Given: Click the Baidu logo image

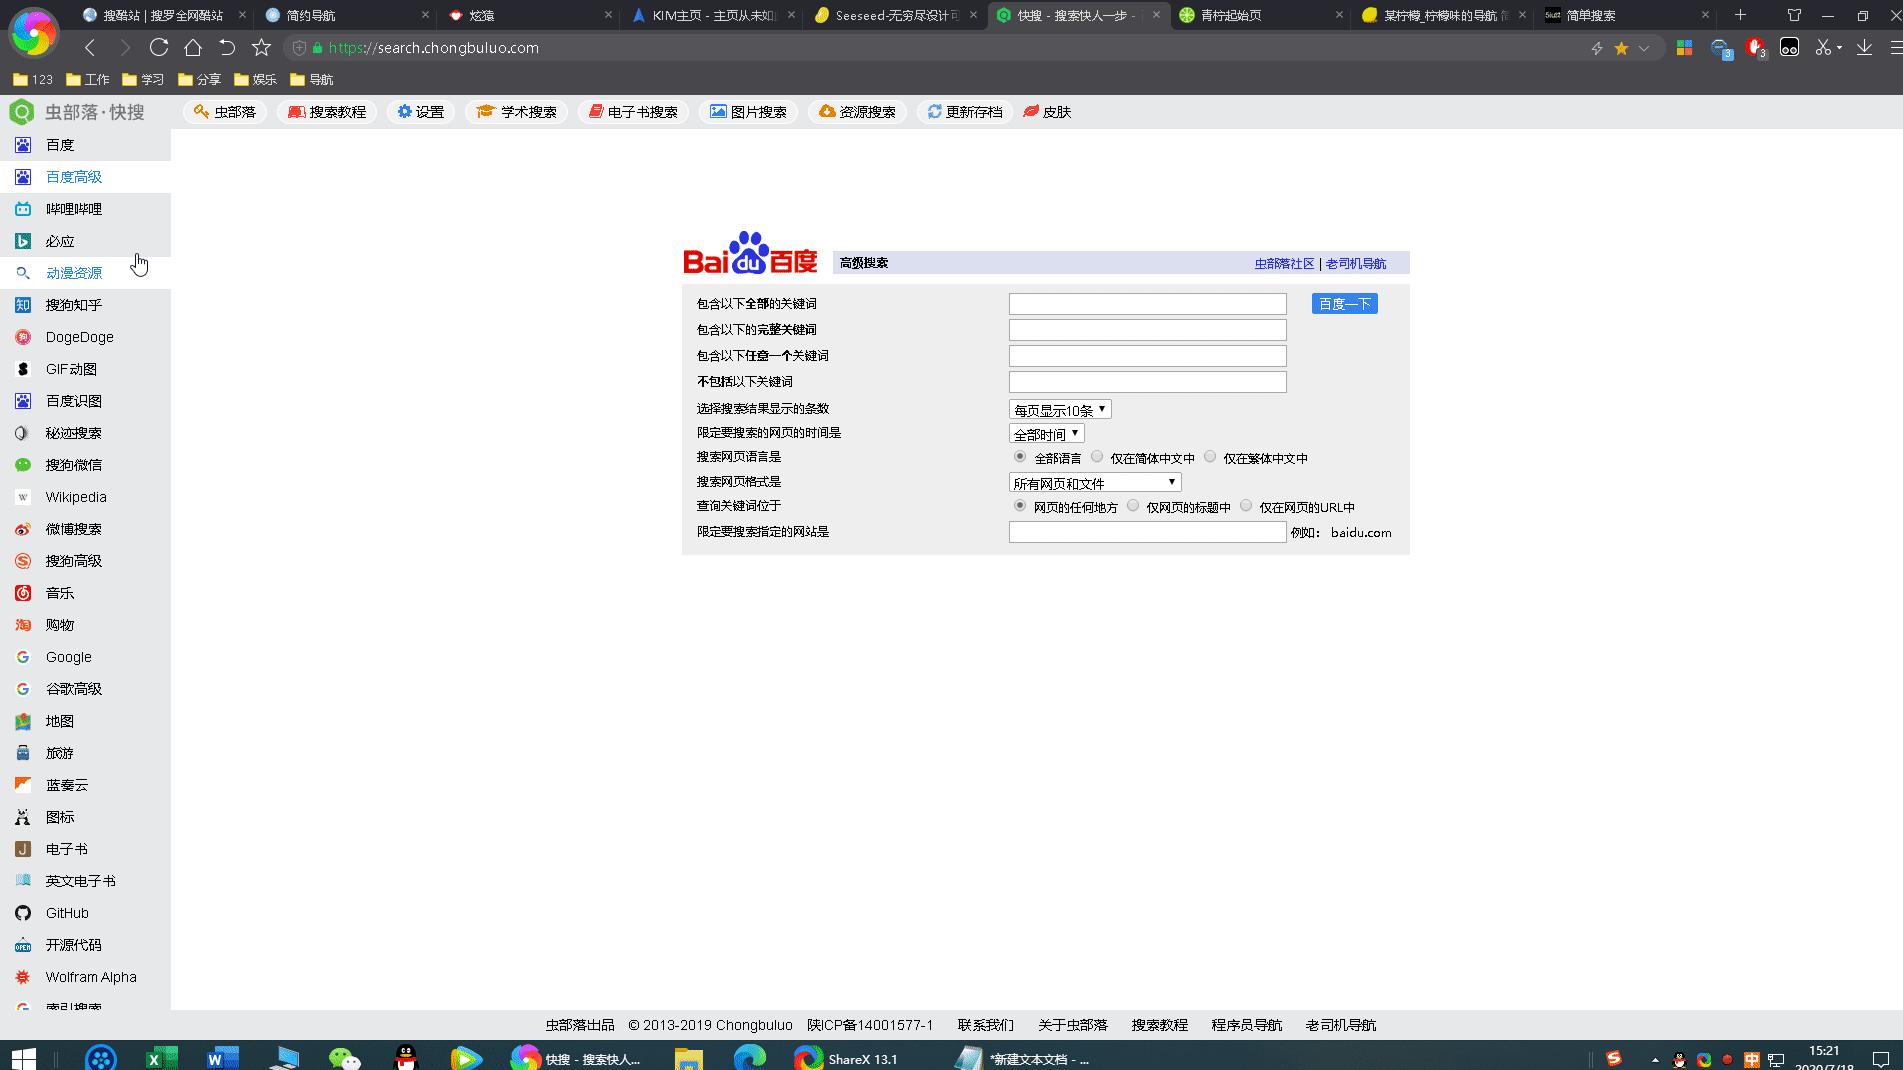Looking at the screenshot, I should [750, 253].
